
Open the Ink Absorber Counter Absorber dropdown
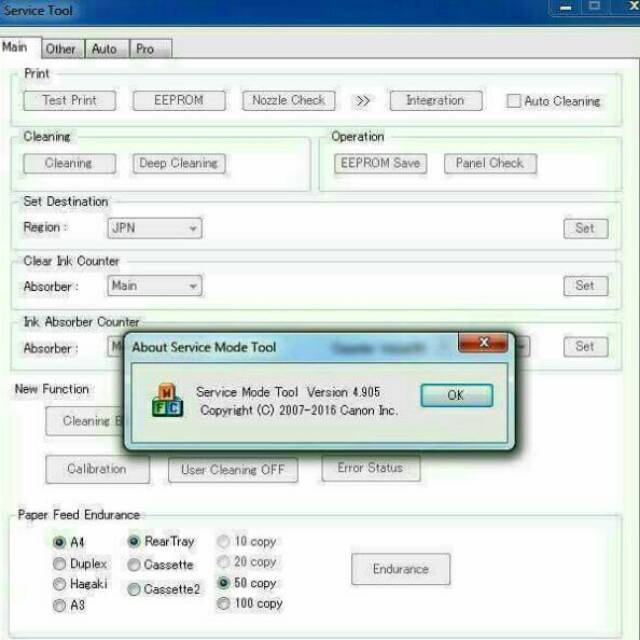tap(115, 348)
